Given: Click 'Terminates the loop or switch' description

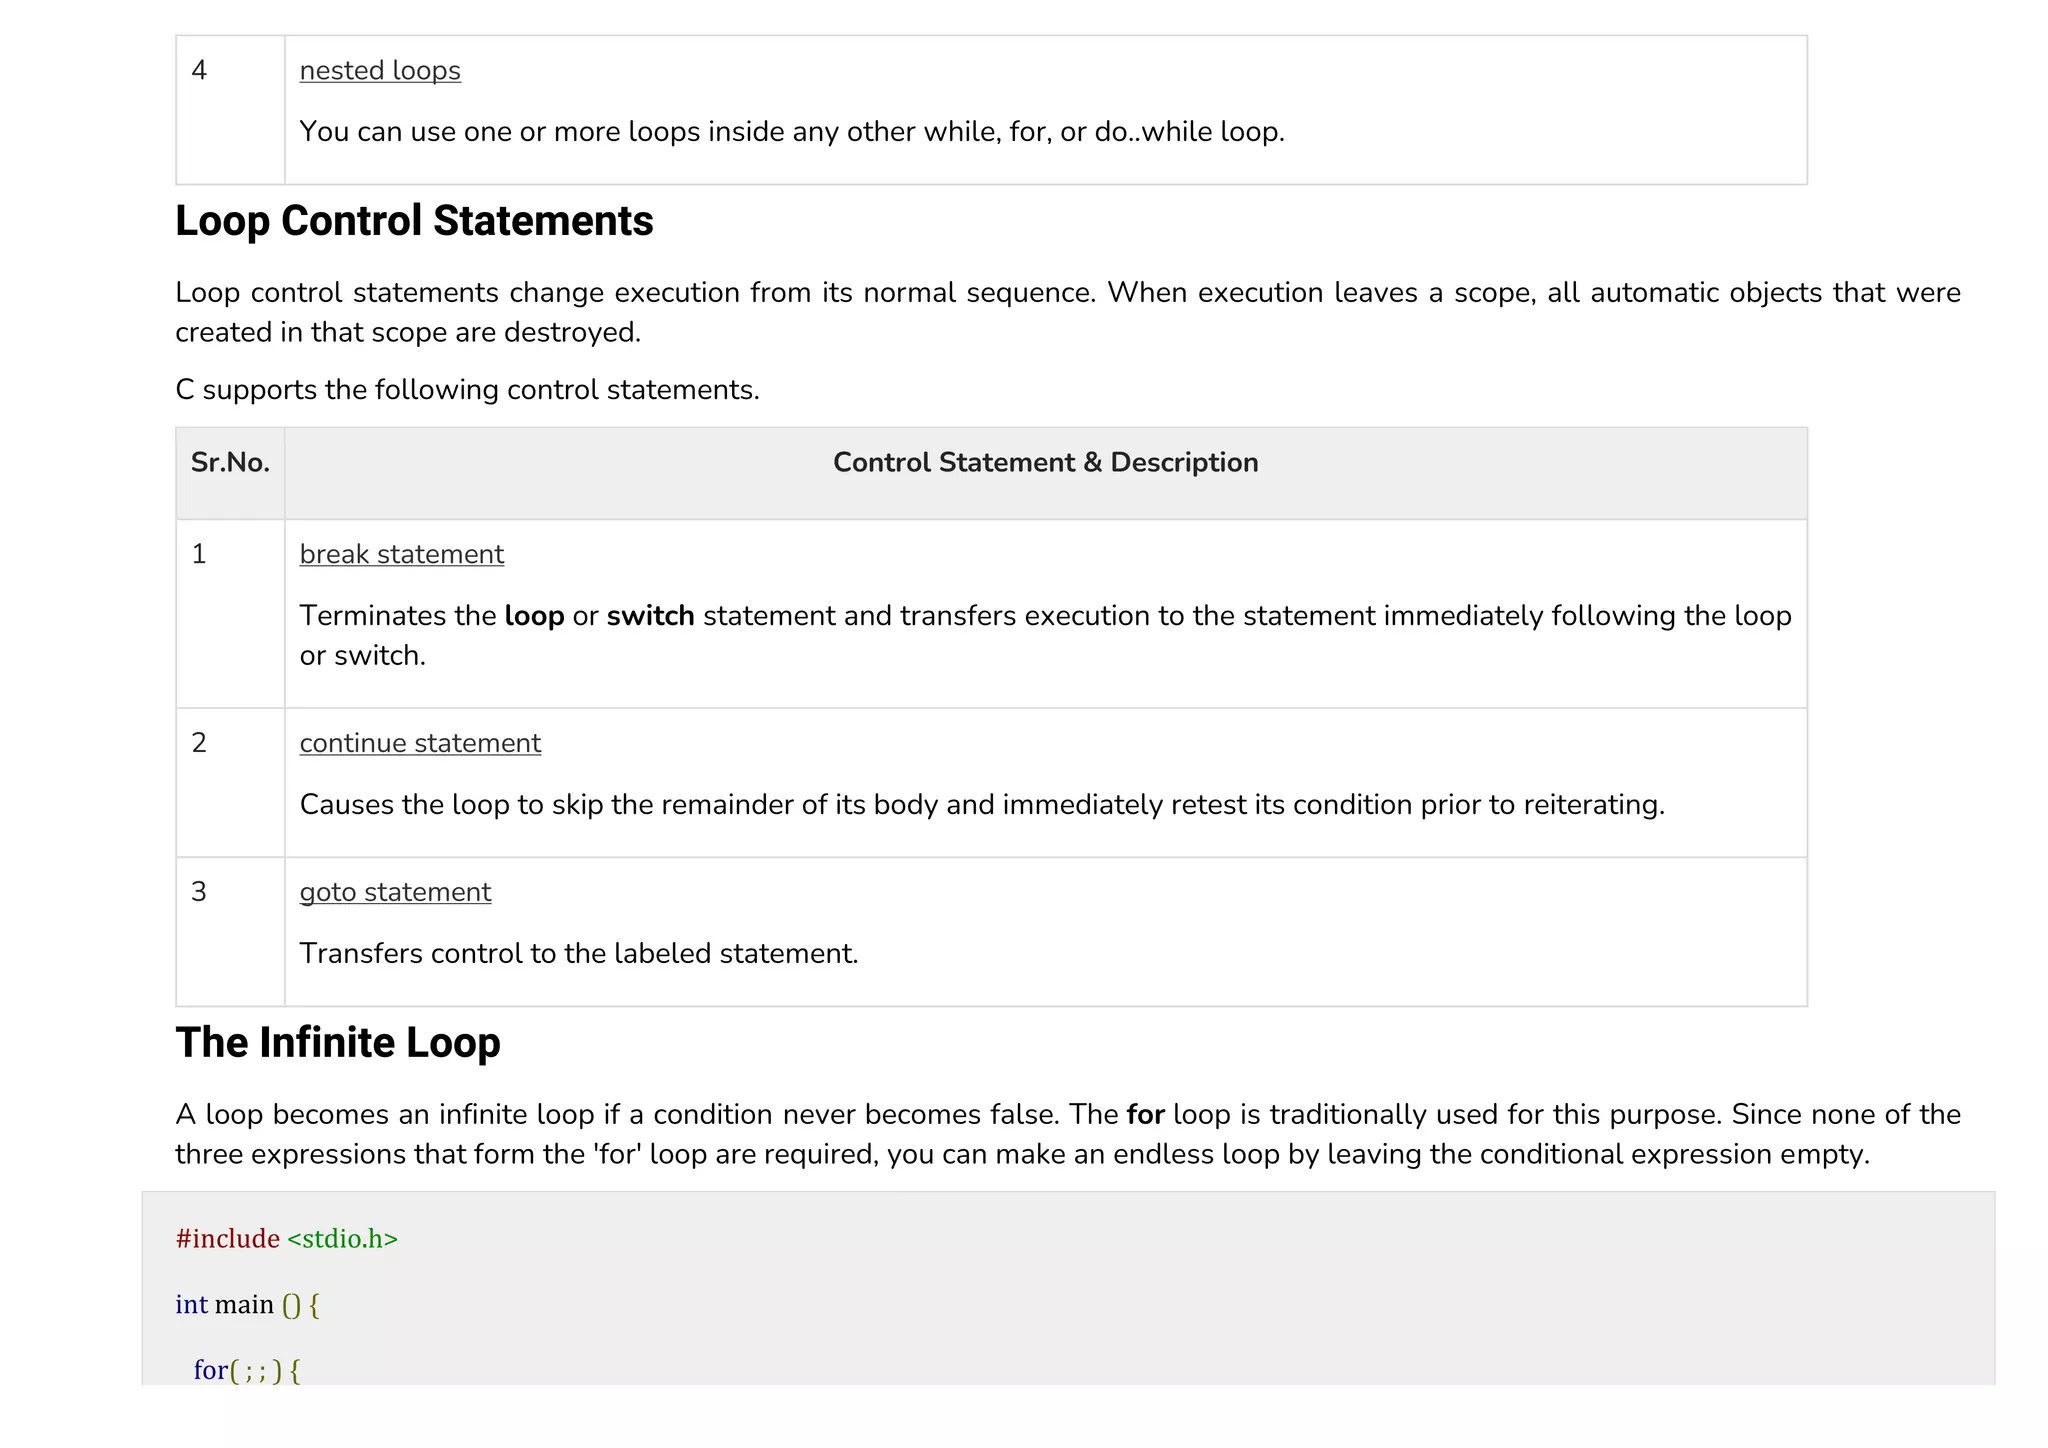Looking at the screenshot, I should 1045,635.
